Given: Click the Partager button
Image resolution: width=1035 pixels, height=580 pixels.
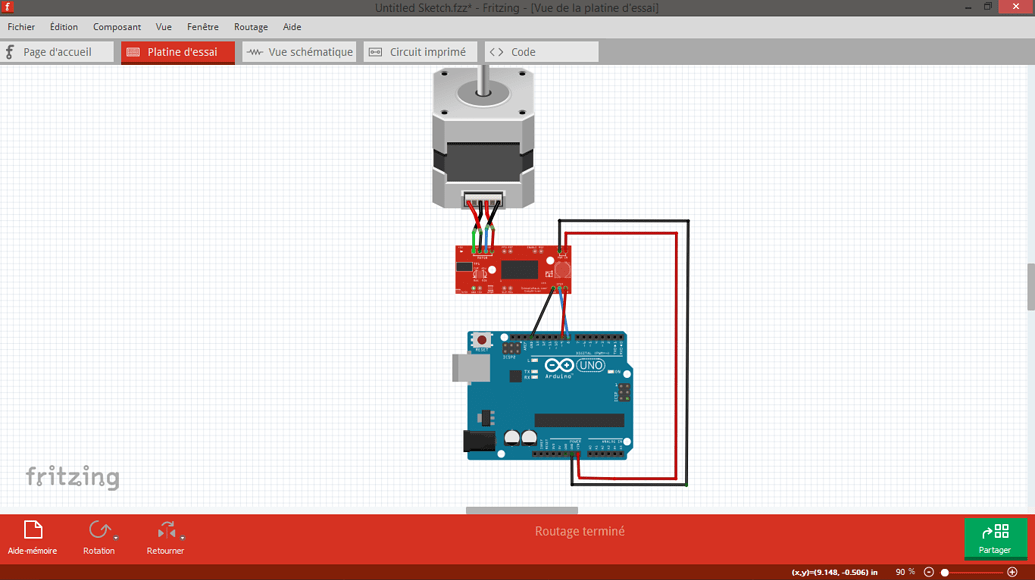Looking at the screenshot, I should [x=995, y=538].
